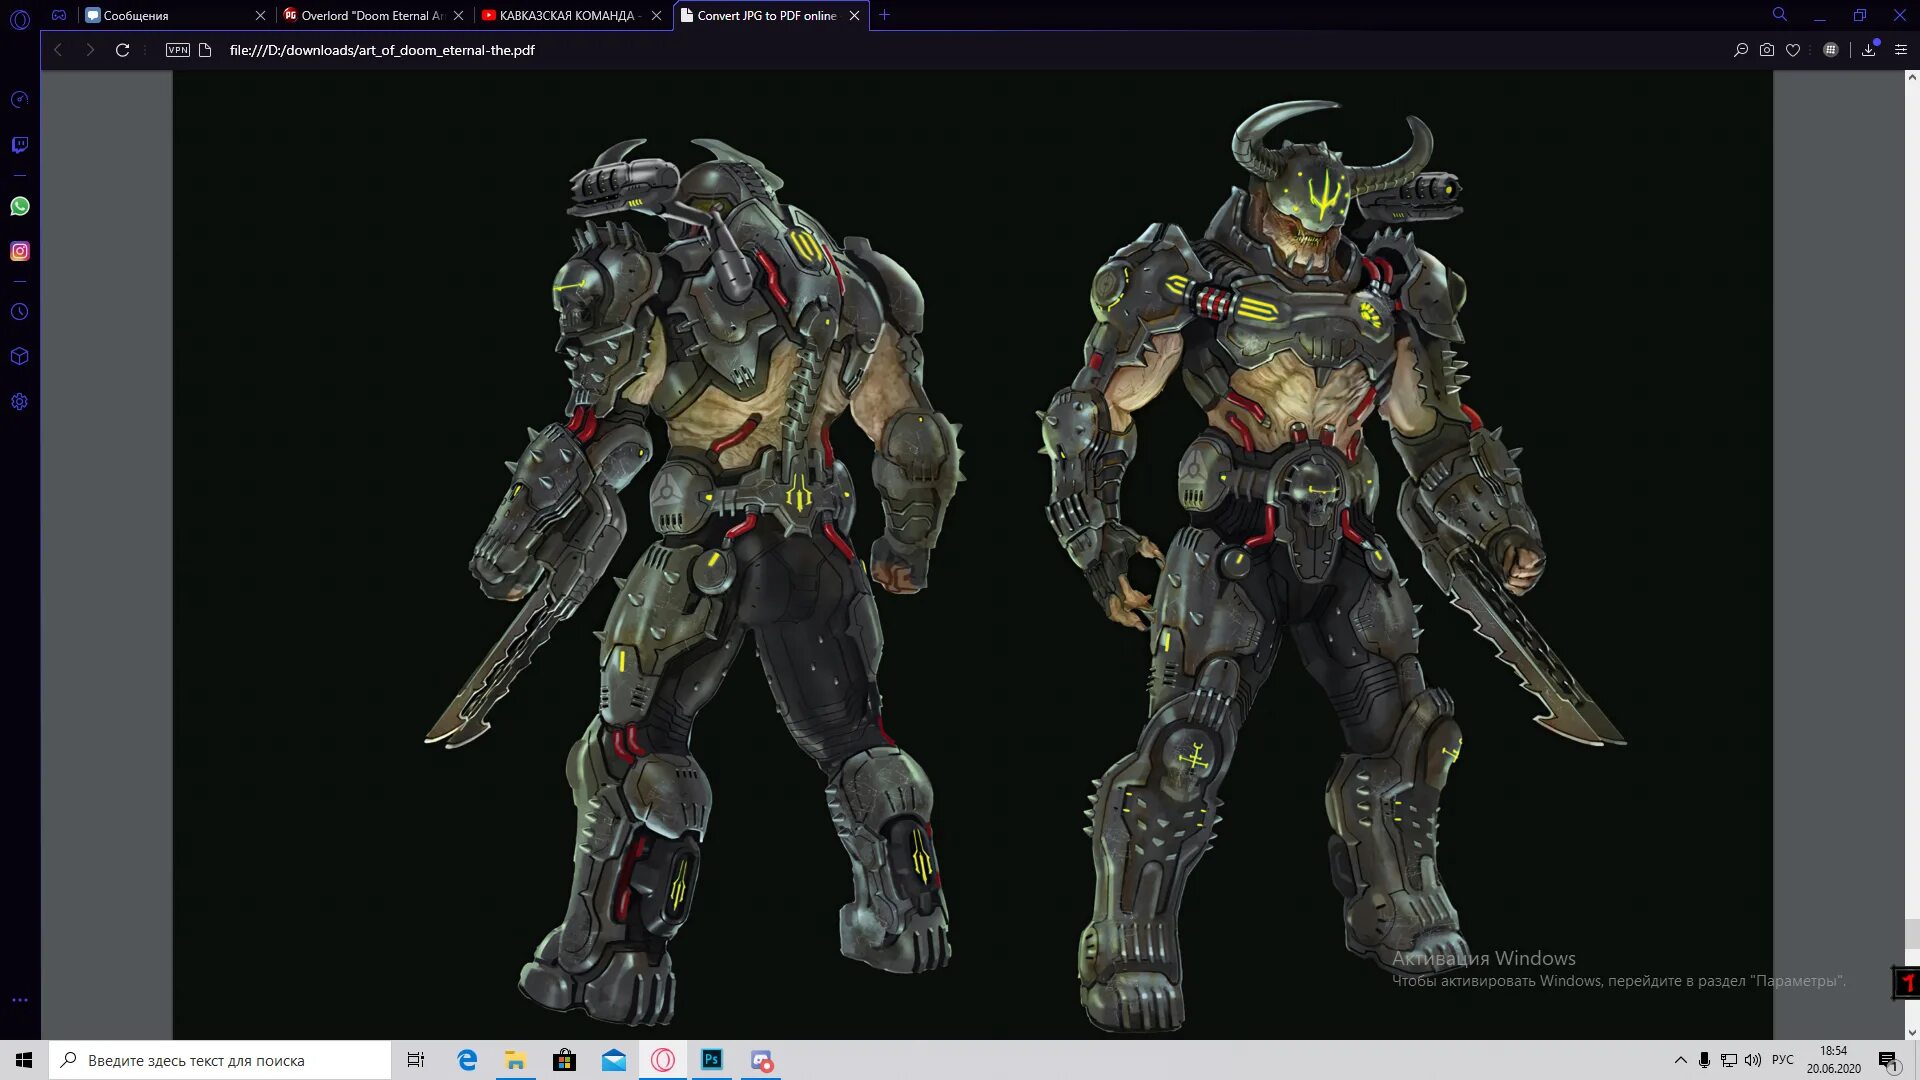Open Easy Setup sliders menu
The image size is (1920, 1080).
click(1901, 50)
